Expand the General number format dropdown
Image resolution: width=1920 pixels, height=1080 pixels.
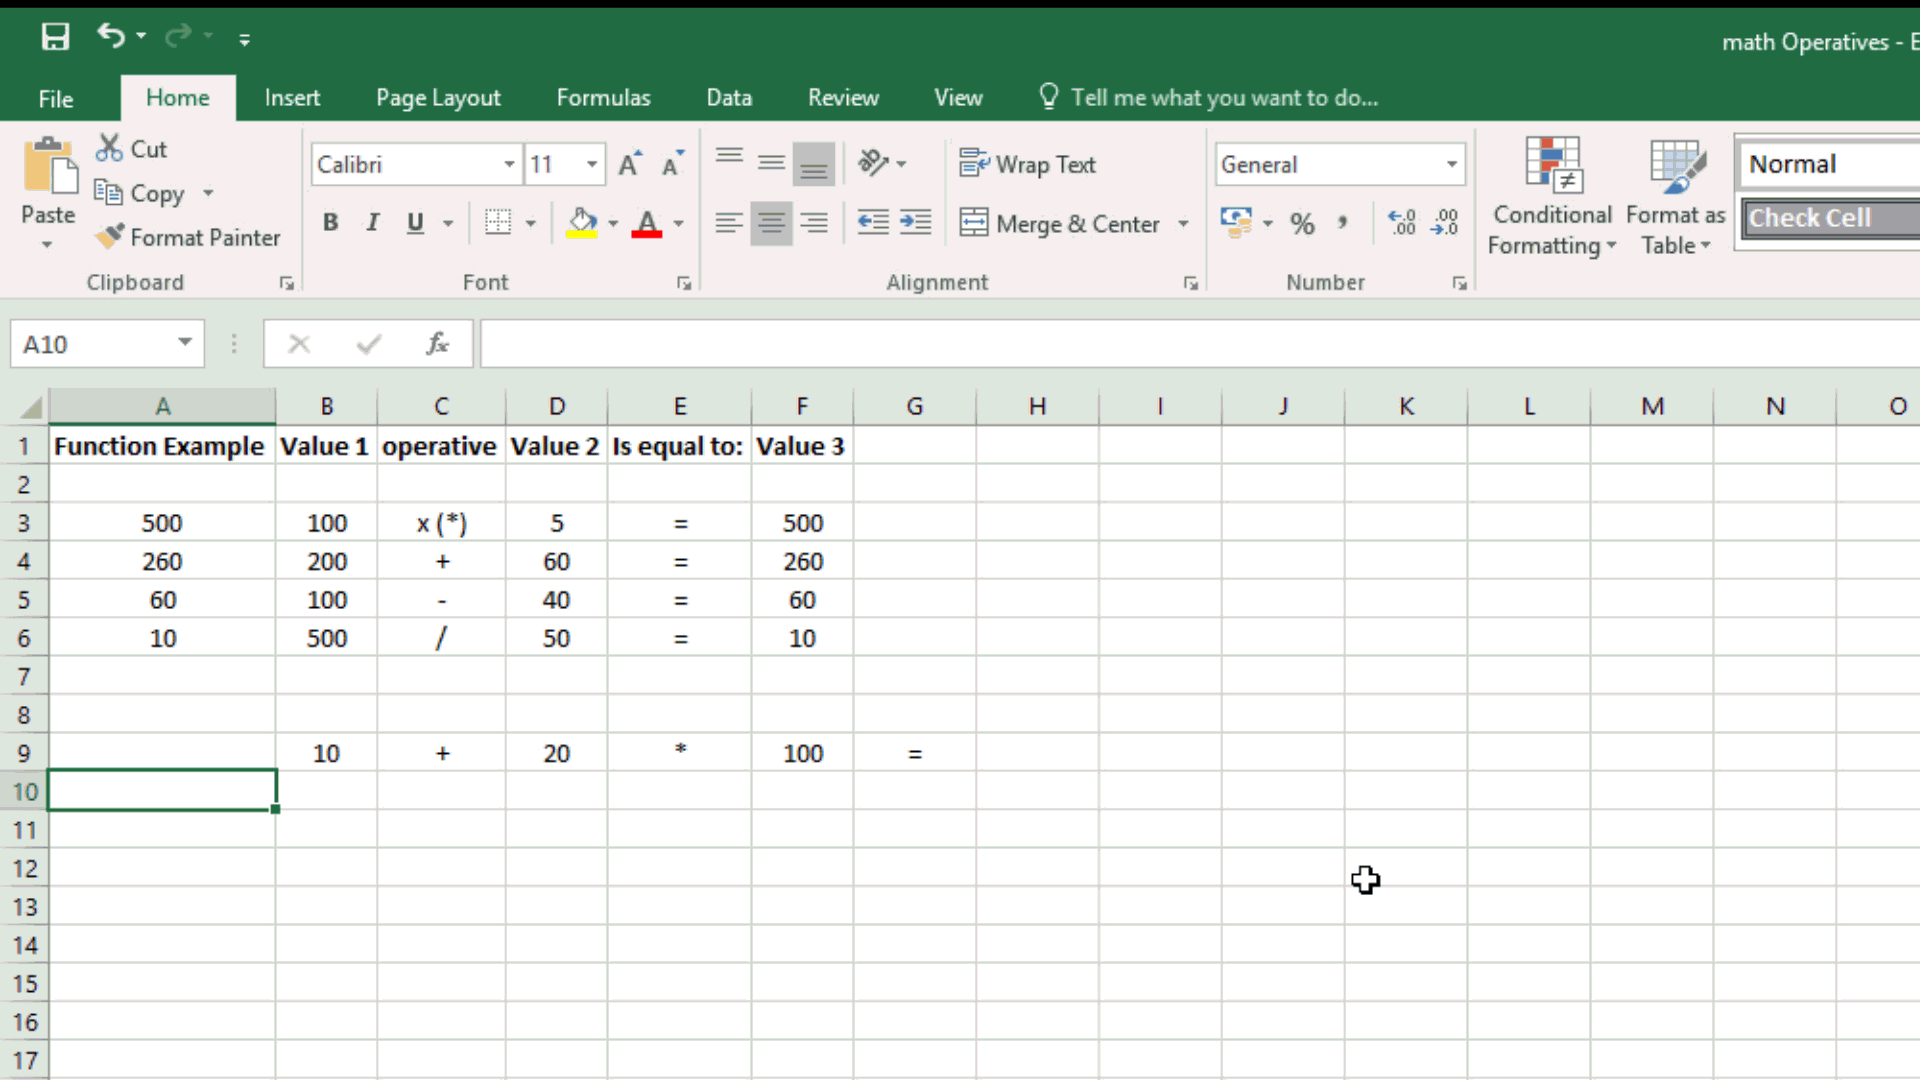point(1451,164)
